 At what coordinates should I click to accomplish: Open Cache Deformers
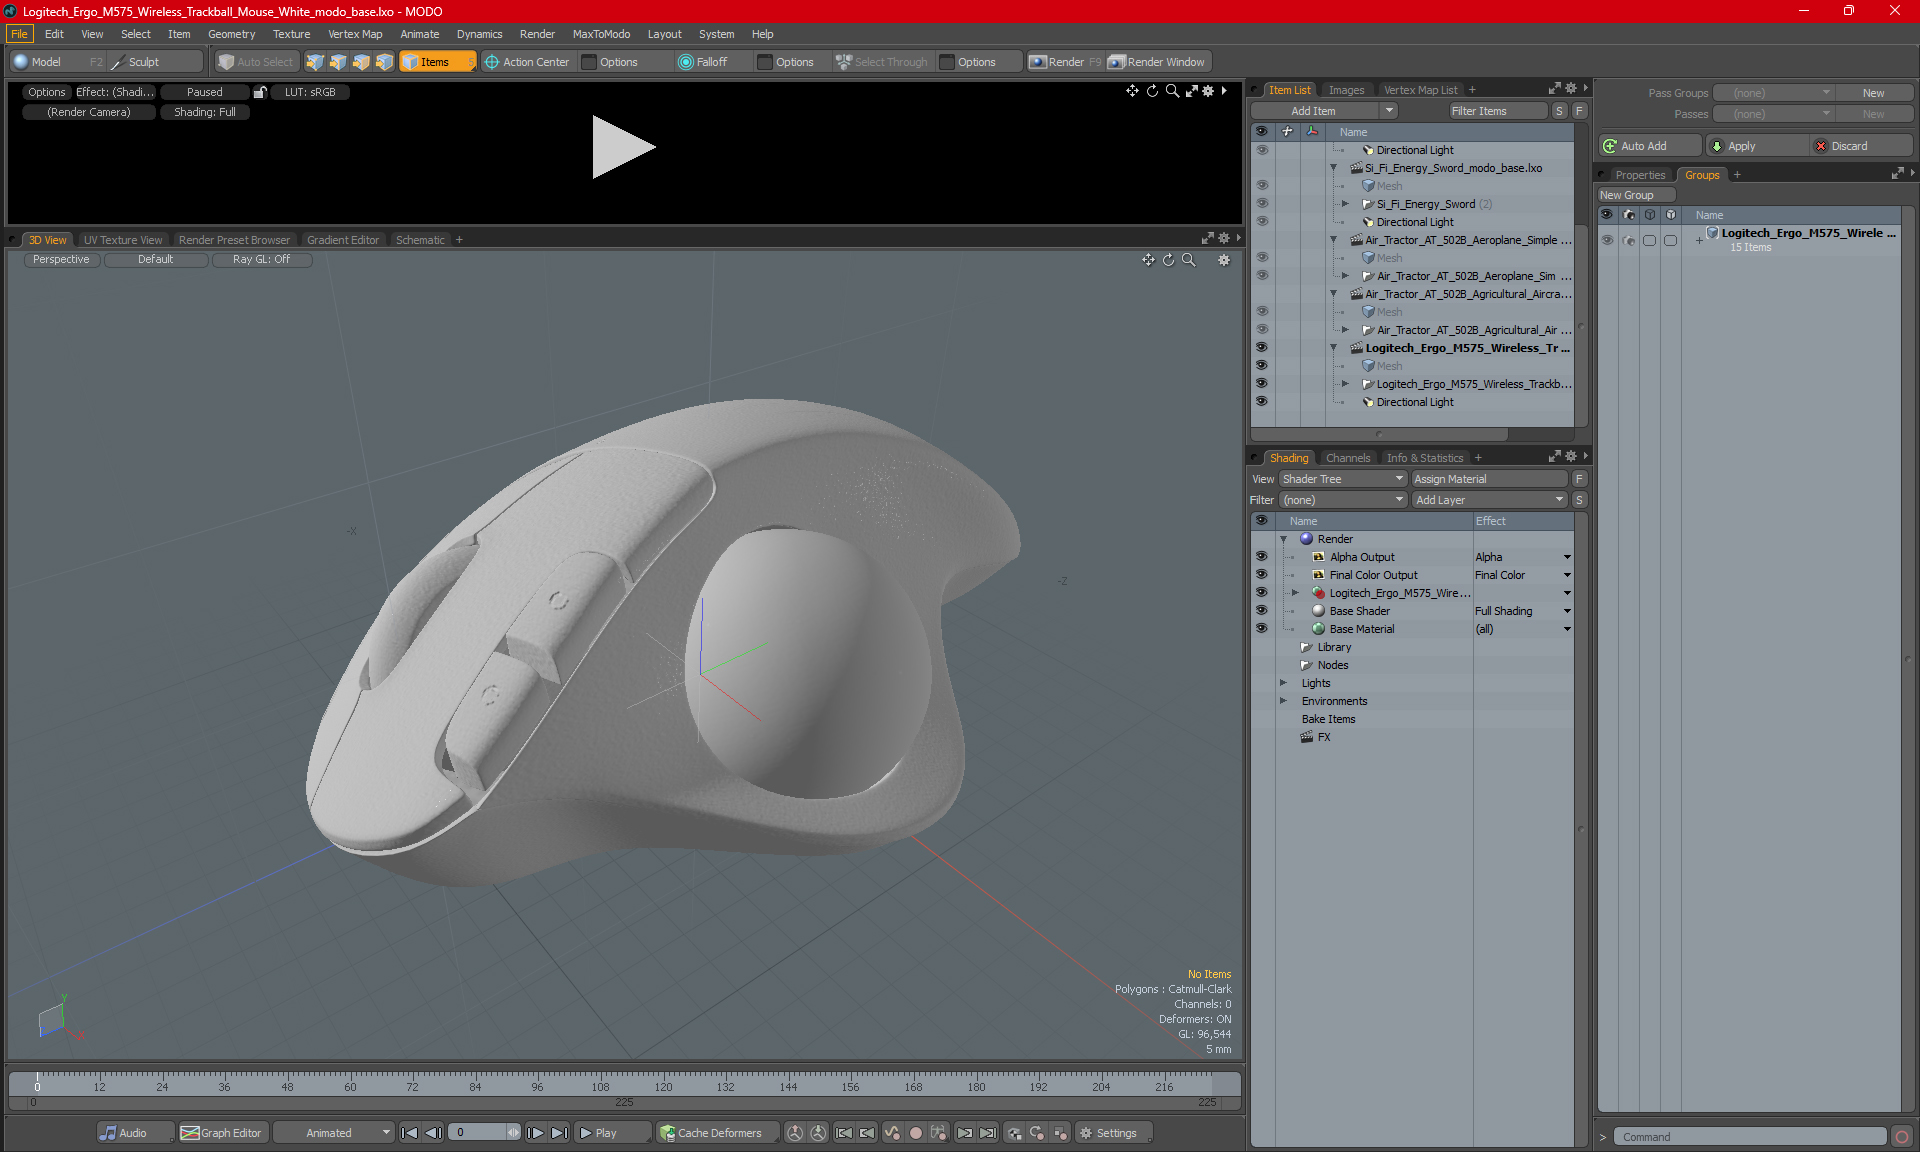tap(710, 1133)
